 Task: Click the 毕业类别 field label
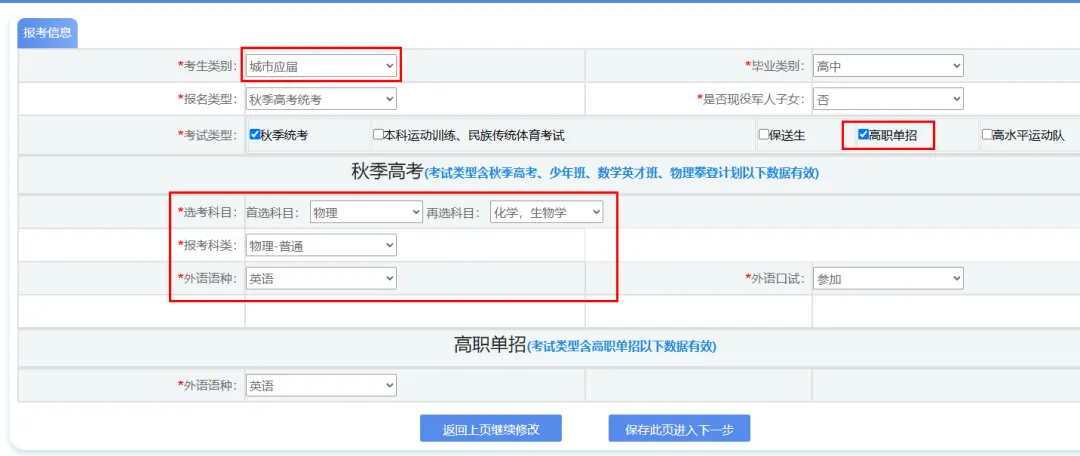(x=775, y=66)
